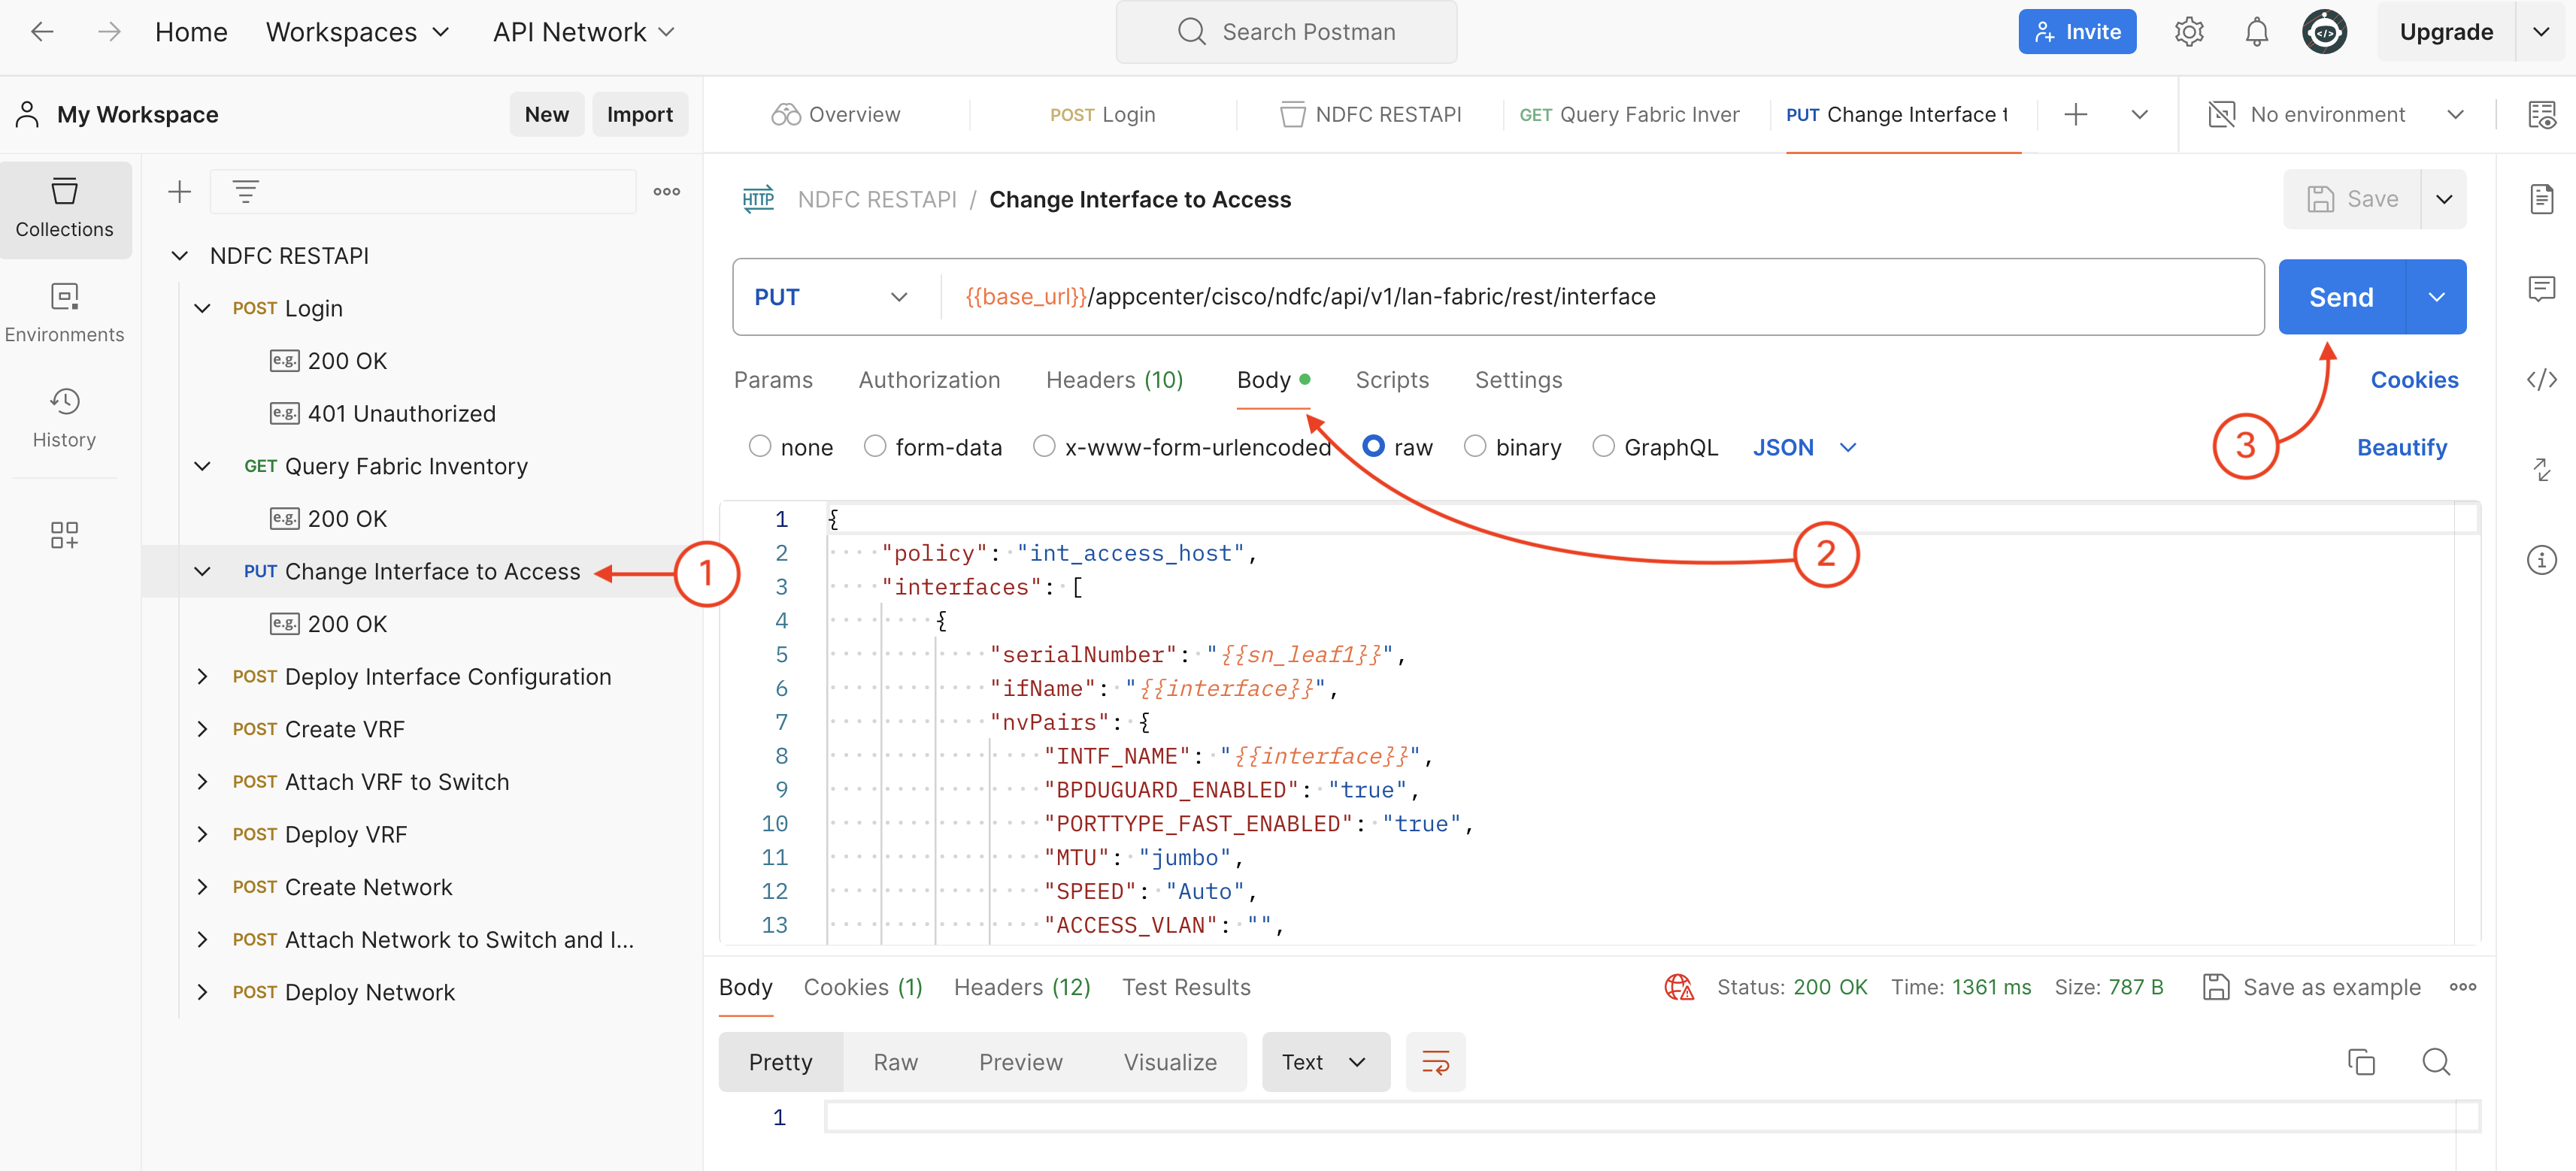Search within the response body
2576x1171 pixels.
coord(2436,1062)
